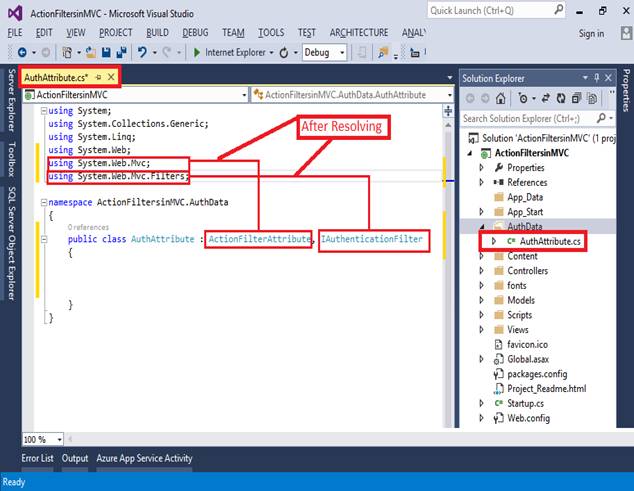Screen dimensions: 634x491
Task: Open the Debug configuration dropdown
Action: pos(325,52)
